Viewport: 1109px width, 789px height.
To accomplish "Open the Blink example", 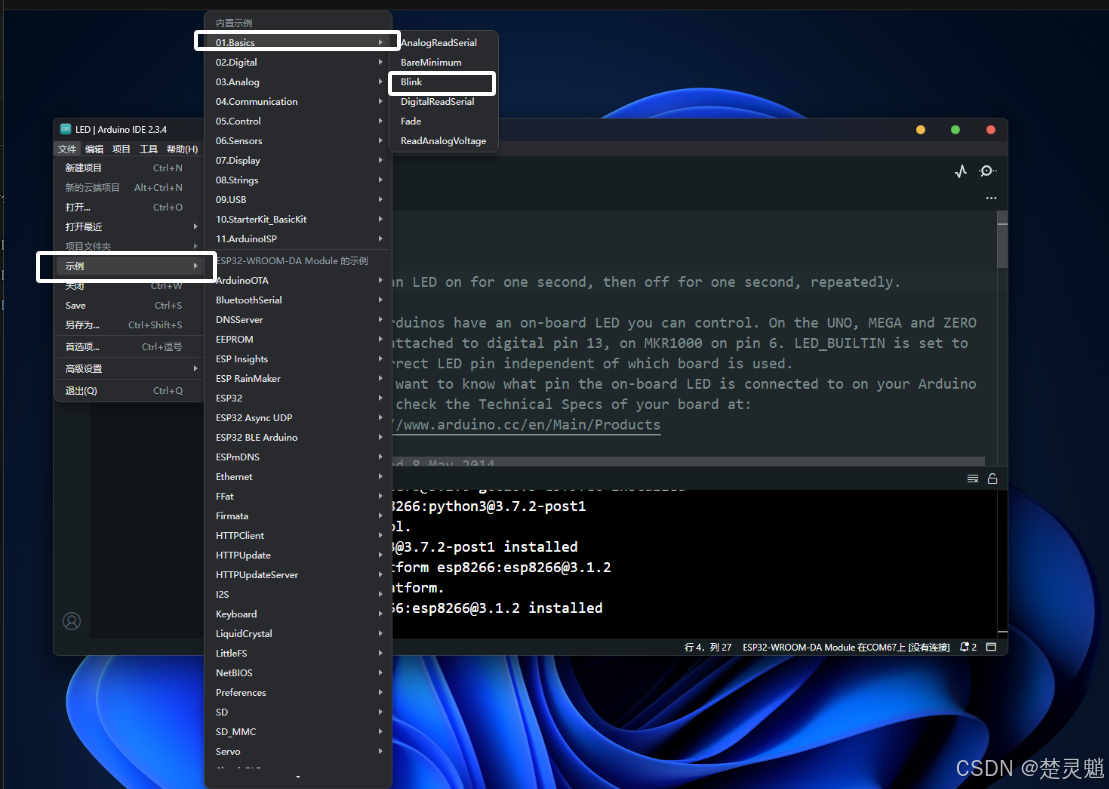I will pos(443,82).
